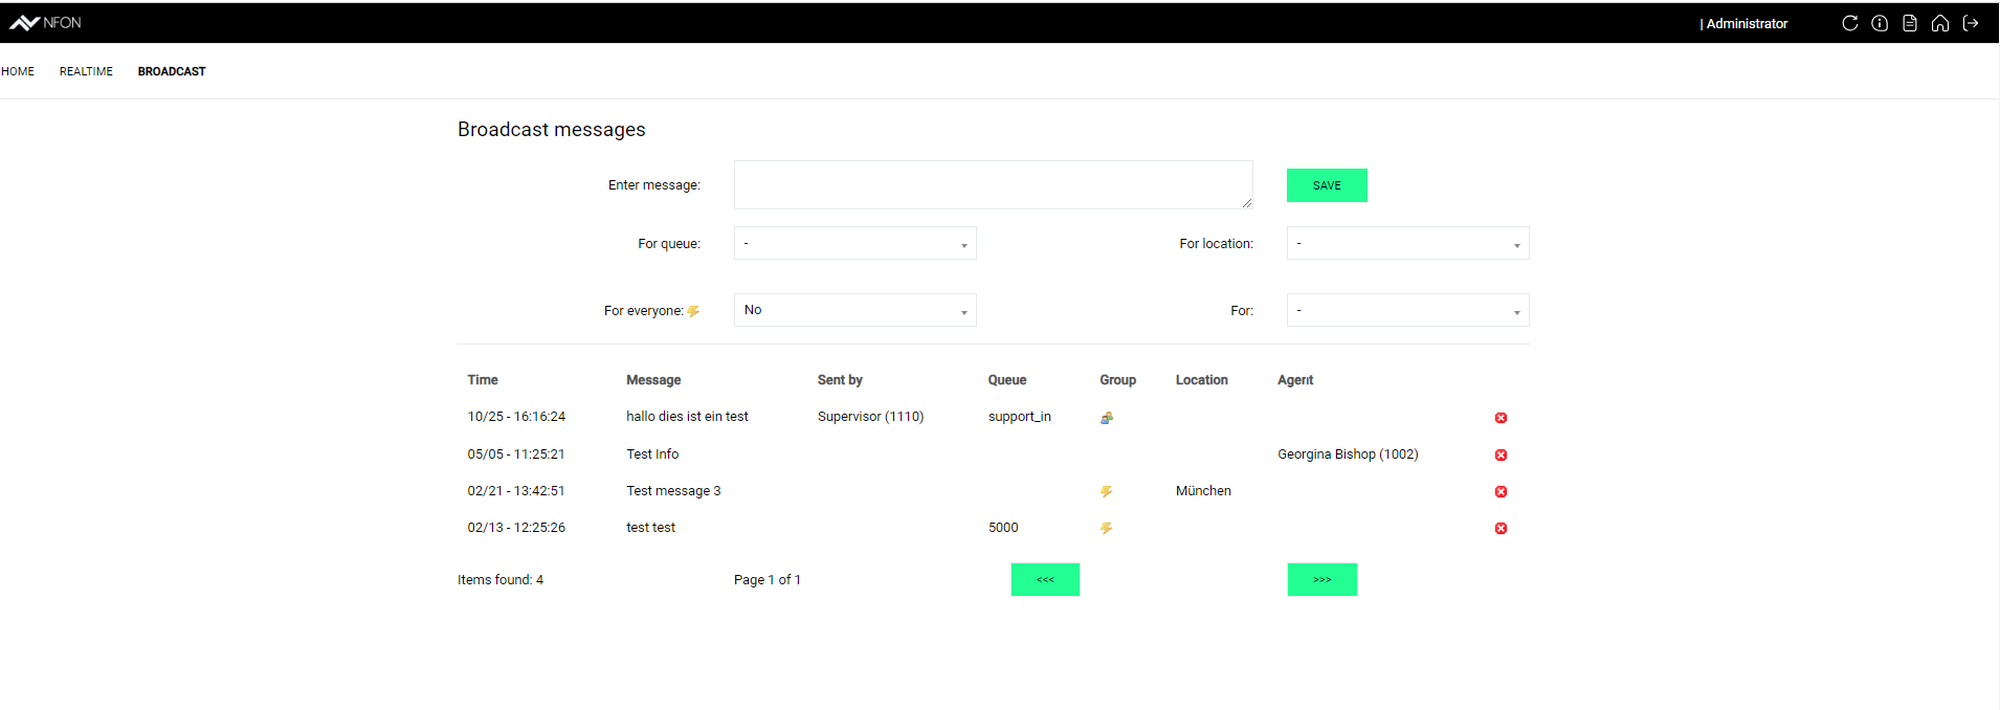
Task: Delete the 'hallo dies ist ein test' message
Action: [1500, 418]
